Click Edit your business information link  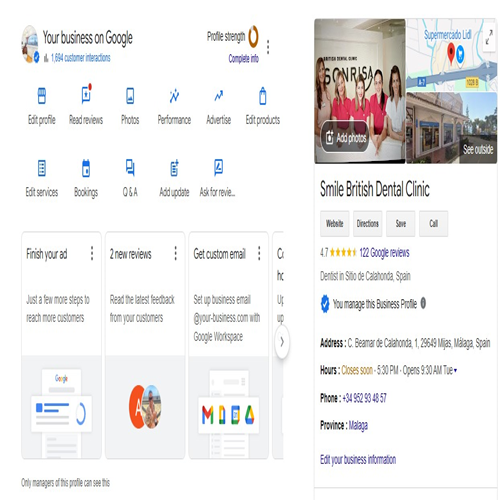(358, 460)
